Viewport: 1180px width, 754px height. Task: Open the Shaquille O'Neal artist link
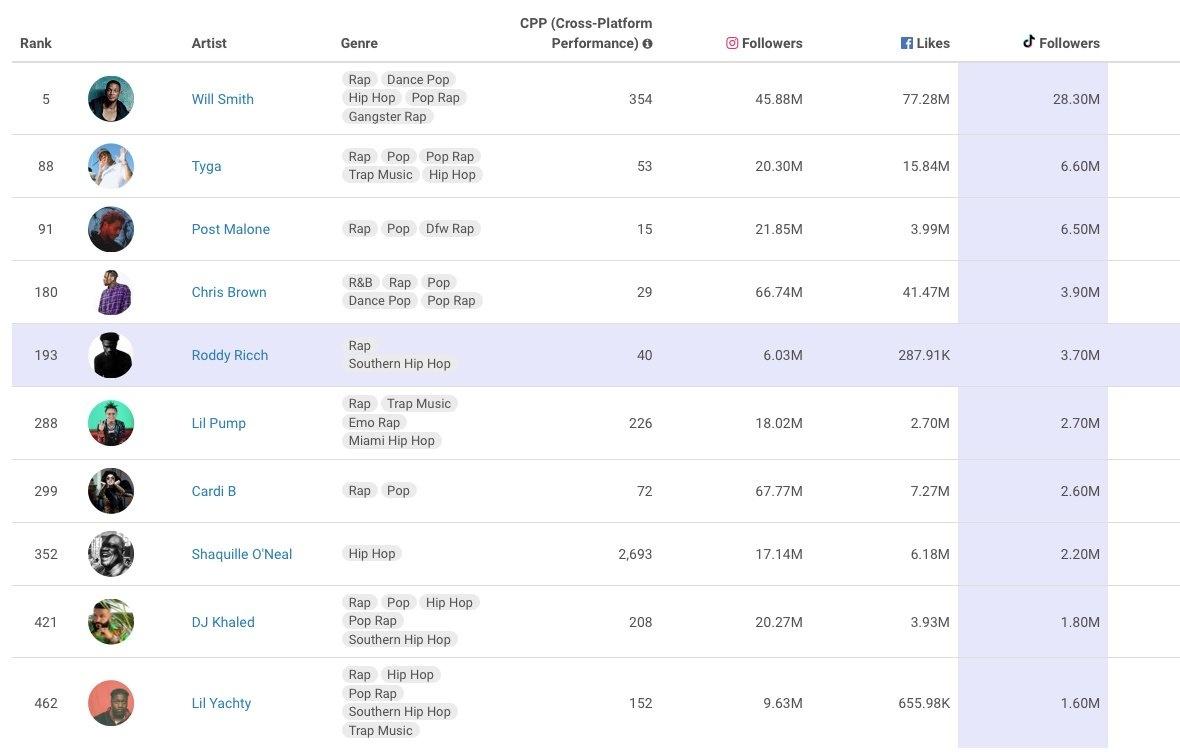pos(242,554)
